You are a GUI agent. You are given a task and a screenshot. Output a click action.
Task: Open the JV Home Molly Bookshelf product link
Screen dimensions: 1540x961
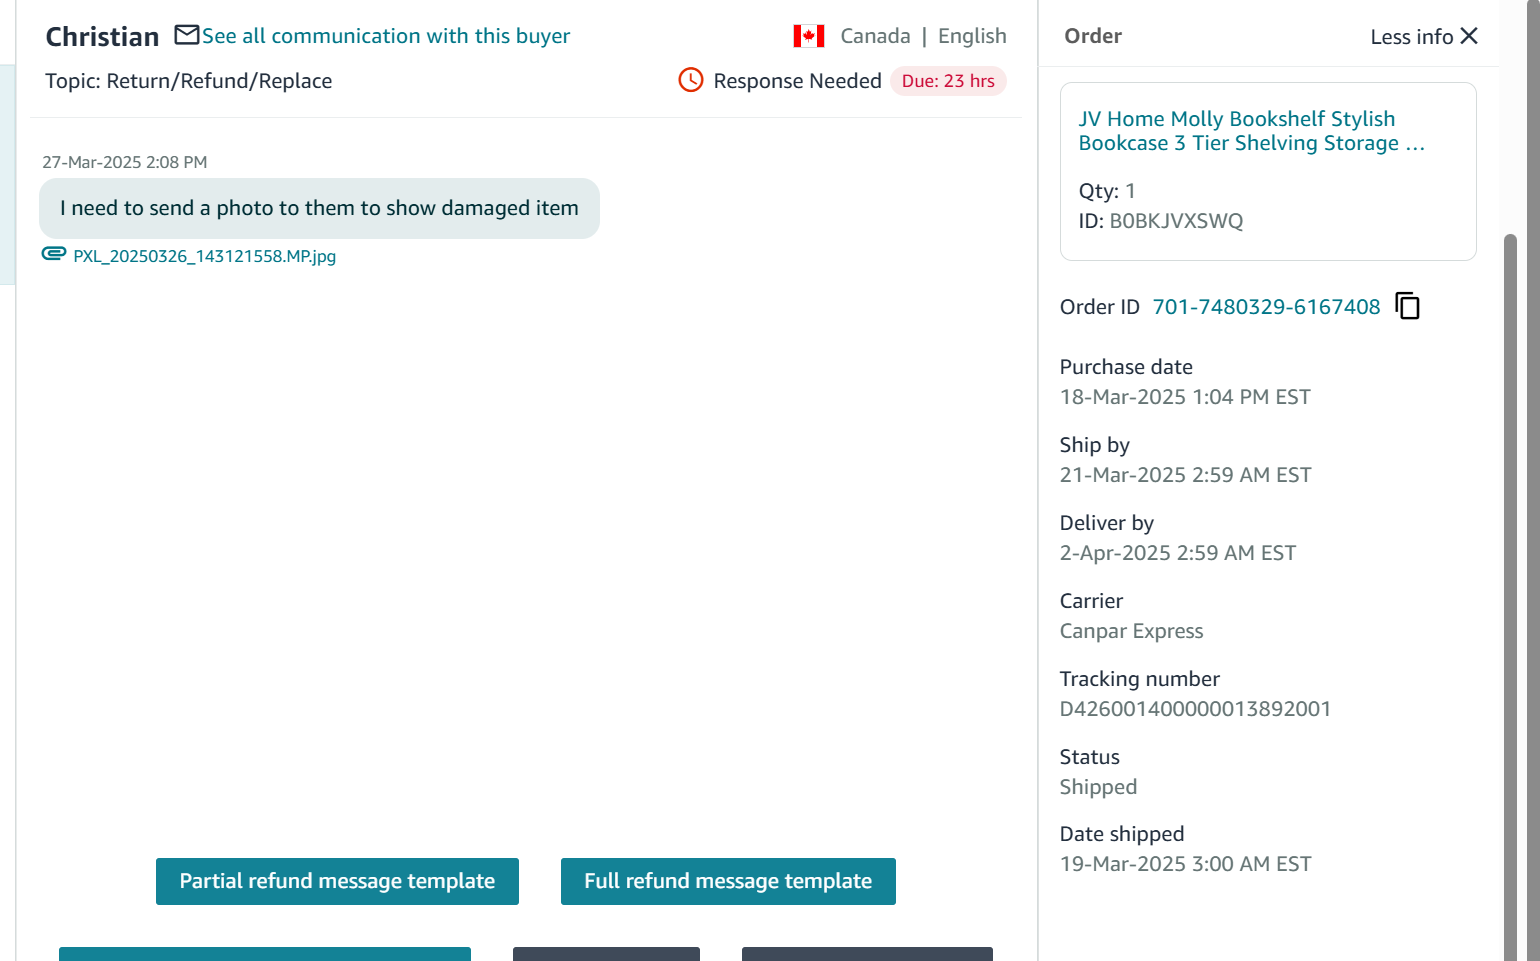click(x=1251, y=131)
